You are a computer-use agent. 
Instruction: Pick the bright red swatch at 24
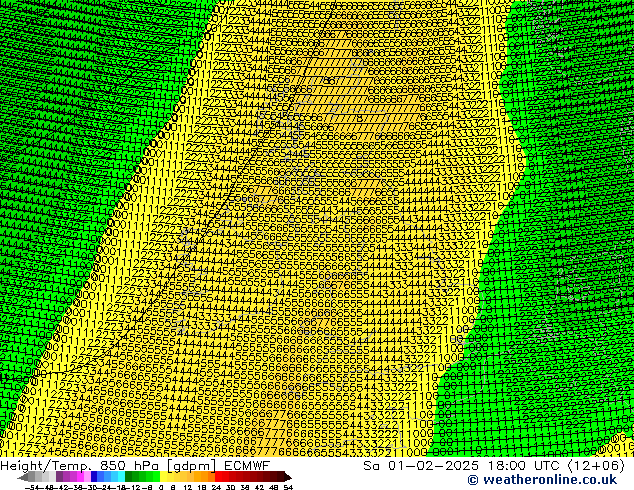(218, 477)
